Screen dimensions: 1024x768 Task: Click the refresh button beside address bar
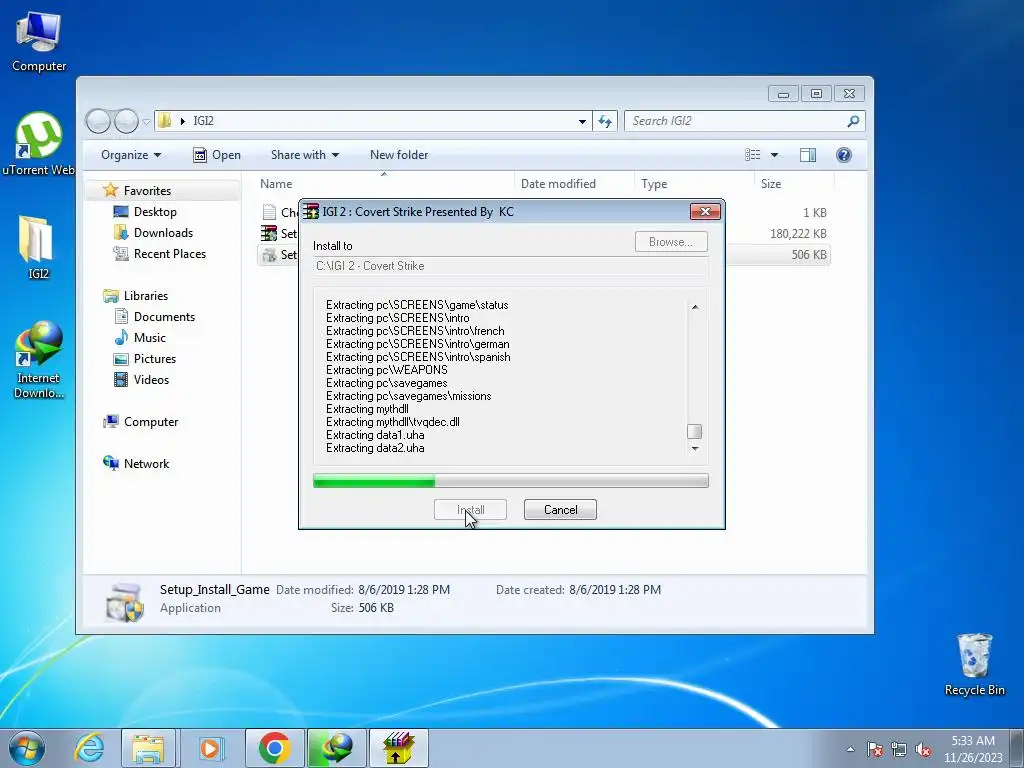tap(605, 121)
